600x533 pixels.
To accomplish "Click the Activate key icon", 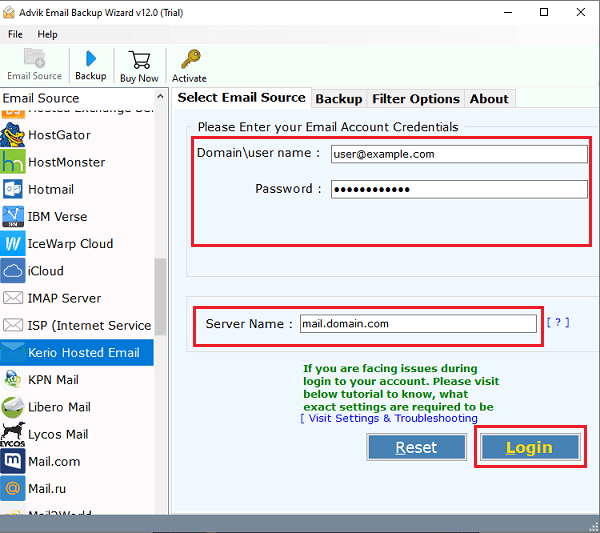I will pyautogui.click(x=191, y=59).
